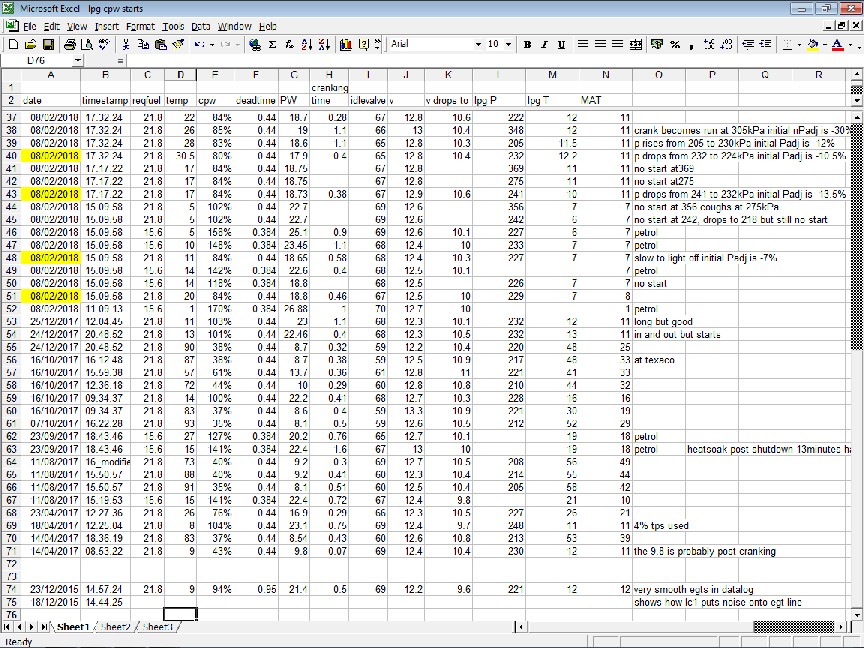
Task: Toggle center alignment
Action: click(600, 45)
